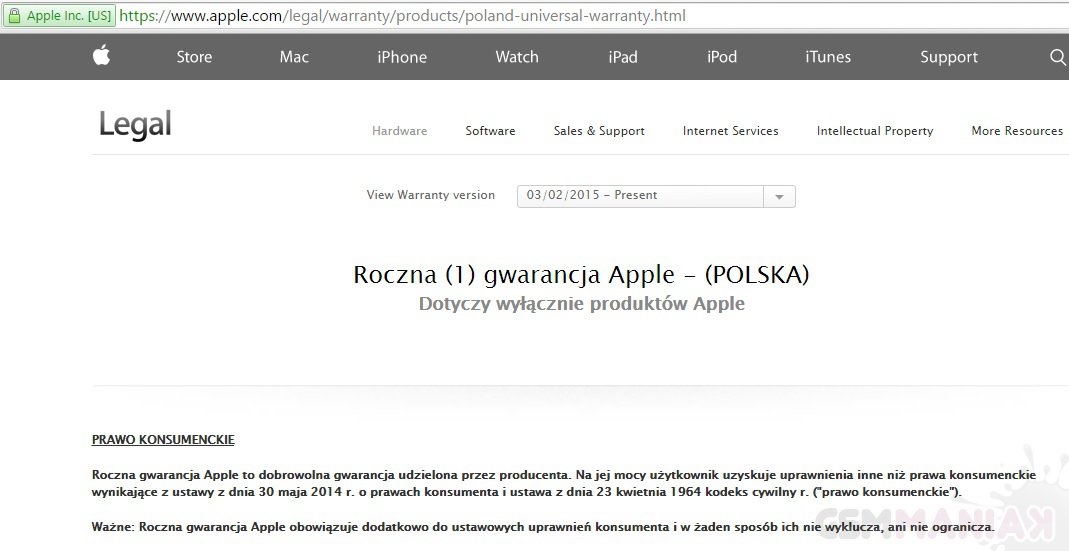Open the More Resources tab
The width and height of the screenshot is (1069, 551).
coord(1017,131)
